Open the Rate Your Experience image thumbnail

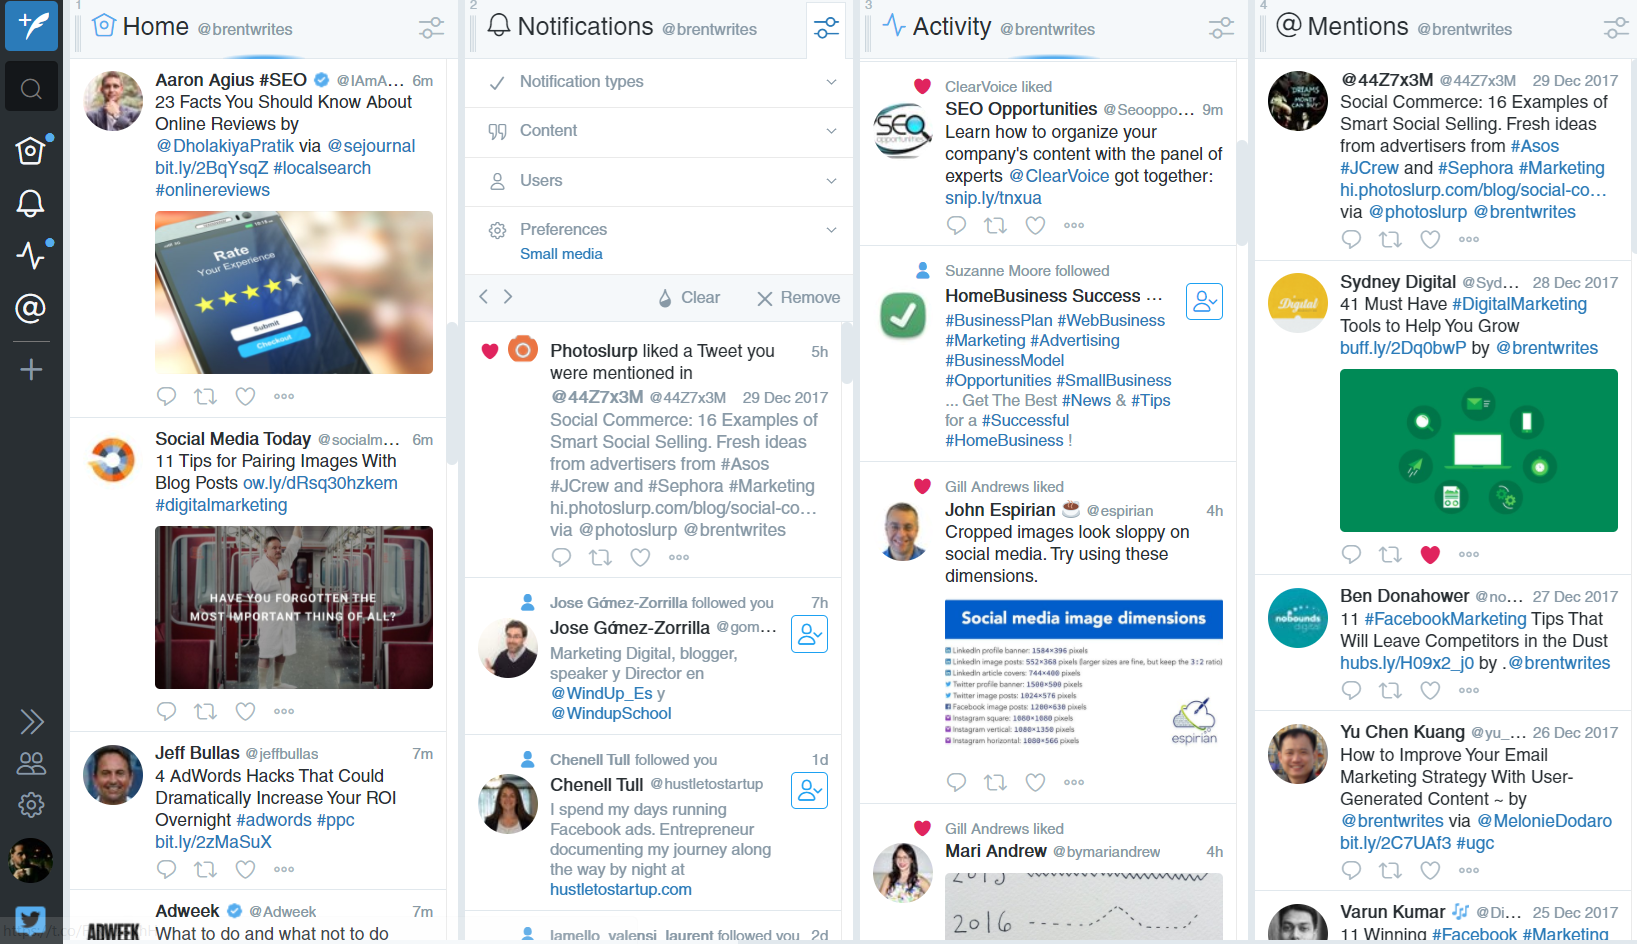[x=294, y=292]
